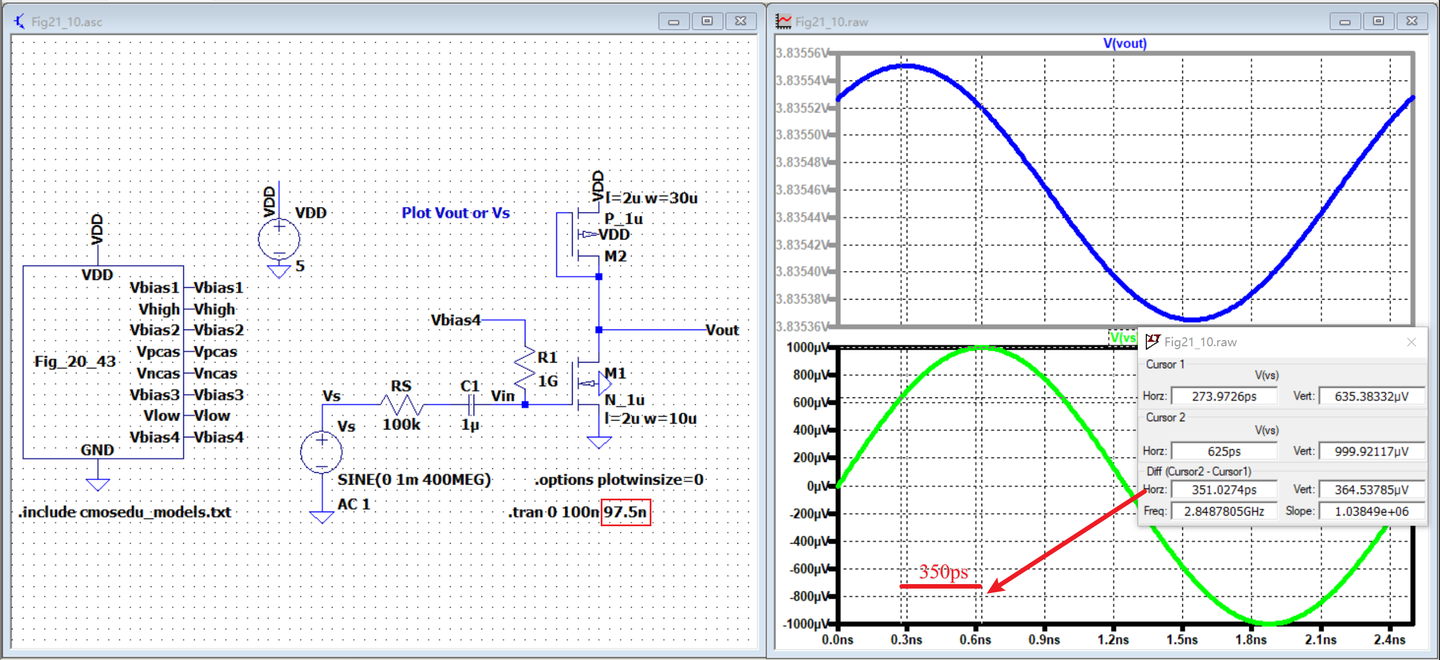Screen dimensions: 1440x660
Task: Click the Cursor 1 Vert field 635.38332µV
Action: (x=1372, y=396)
